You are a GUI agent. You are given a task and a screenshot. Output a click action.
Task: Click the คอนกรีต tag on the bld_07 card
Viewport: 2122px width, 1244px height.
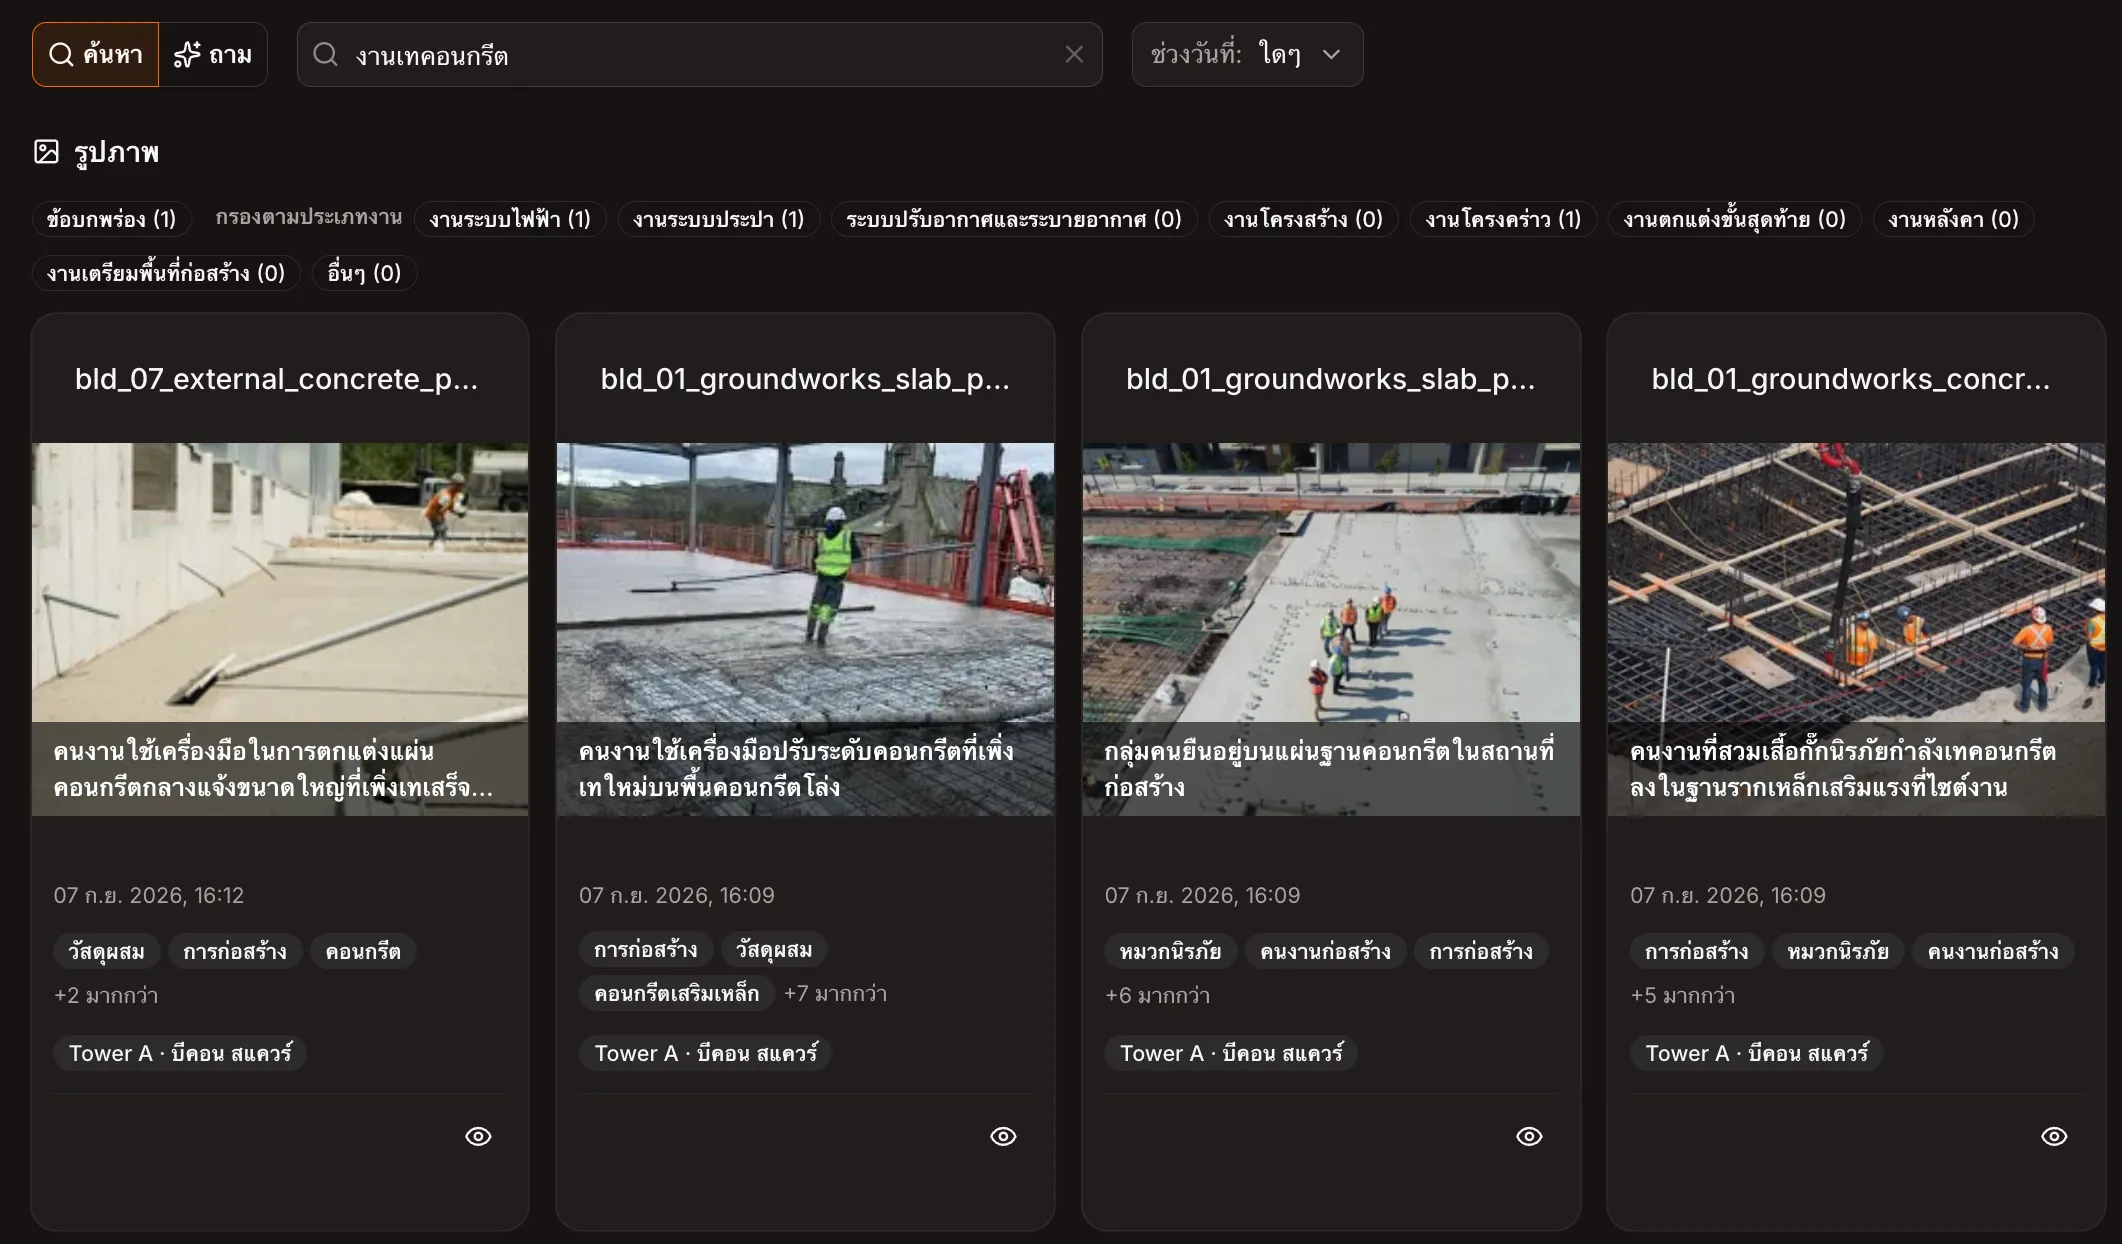(363, 951)
